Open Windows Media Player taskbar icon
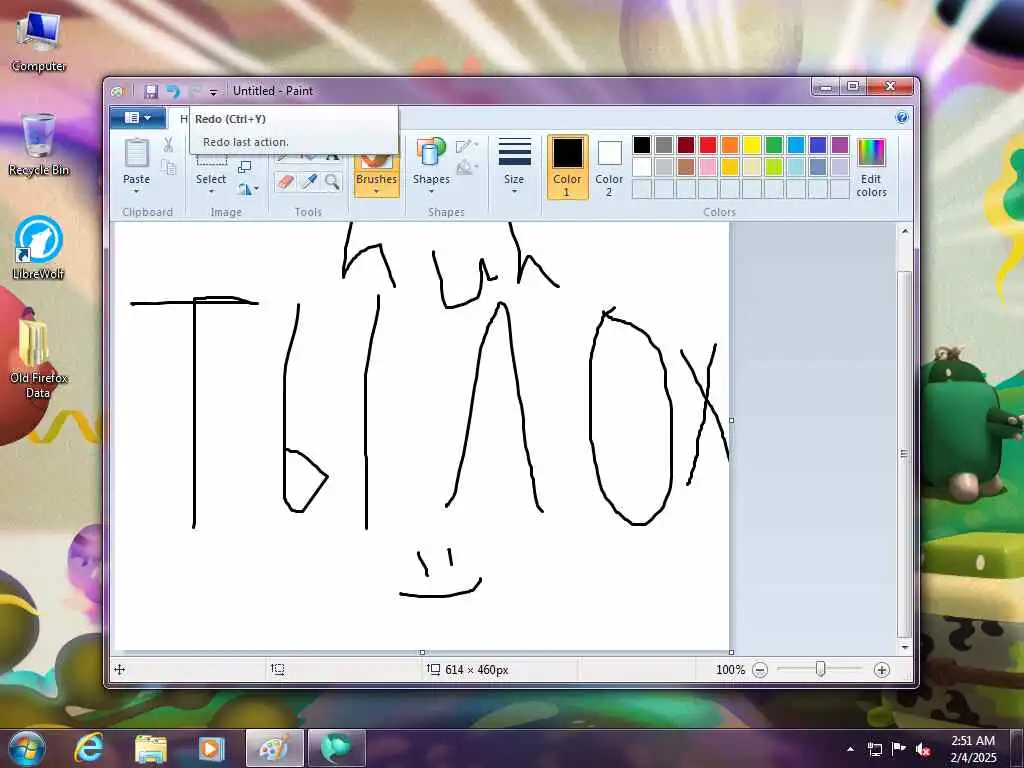 212,749
